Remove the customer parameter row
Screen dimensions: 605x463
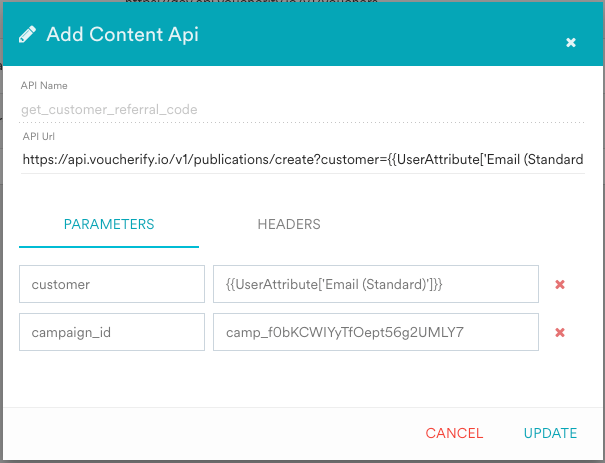click(560, 284)
